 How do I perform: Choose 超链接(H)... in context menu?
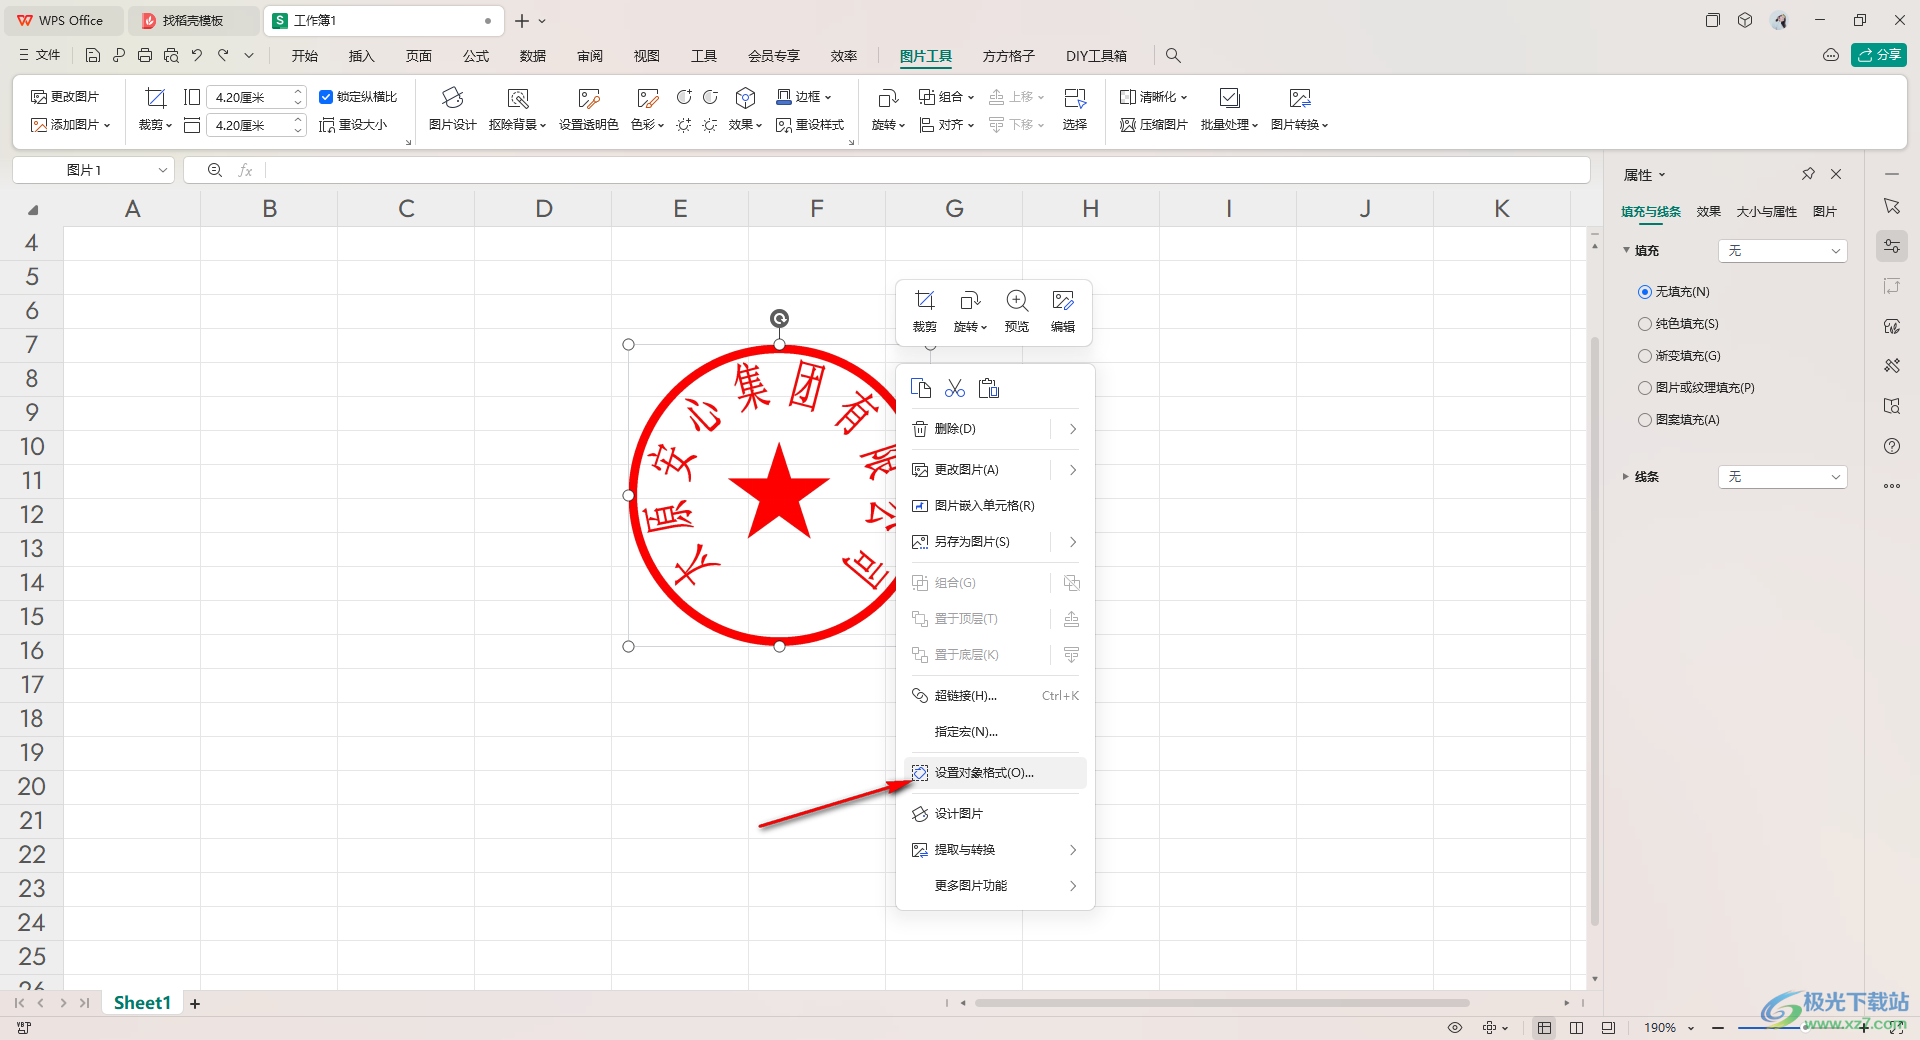point(995,696)
